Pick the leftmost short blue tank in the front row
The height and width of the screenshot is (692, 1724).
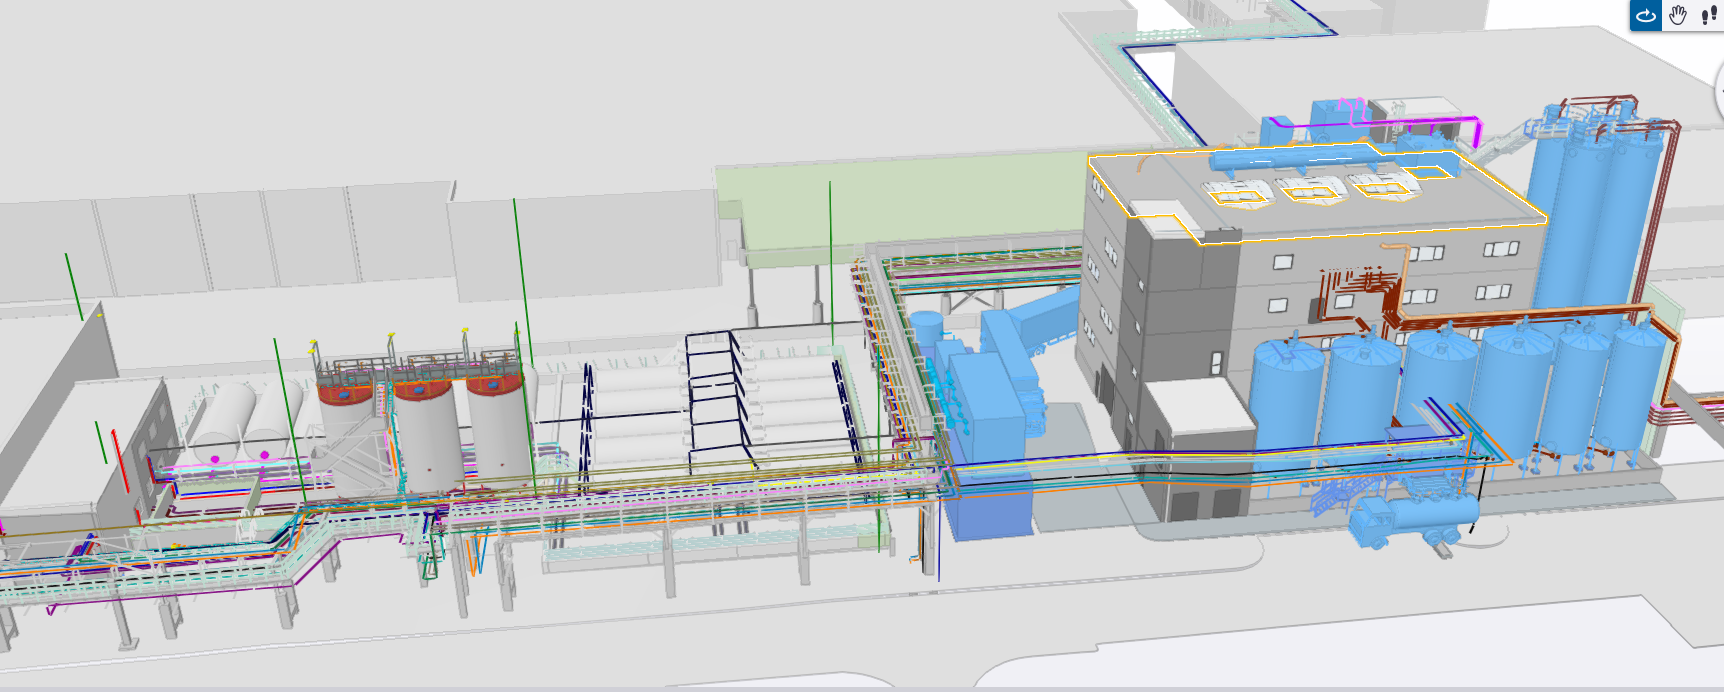click(x=1287, y=395)
